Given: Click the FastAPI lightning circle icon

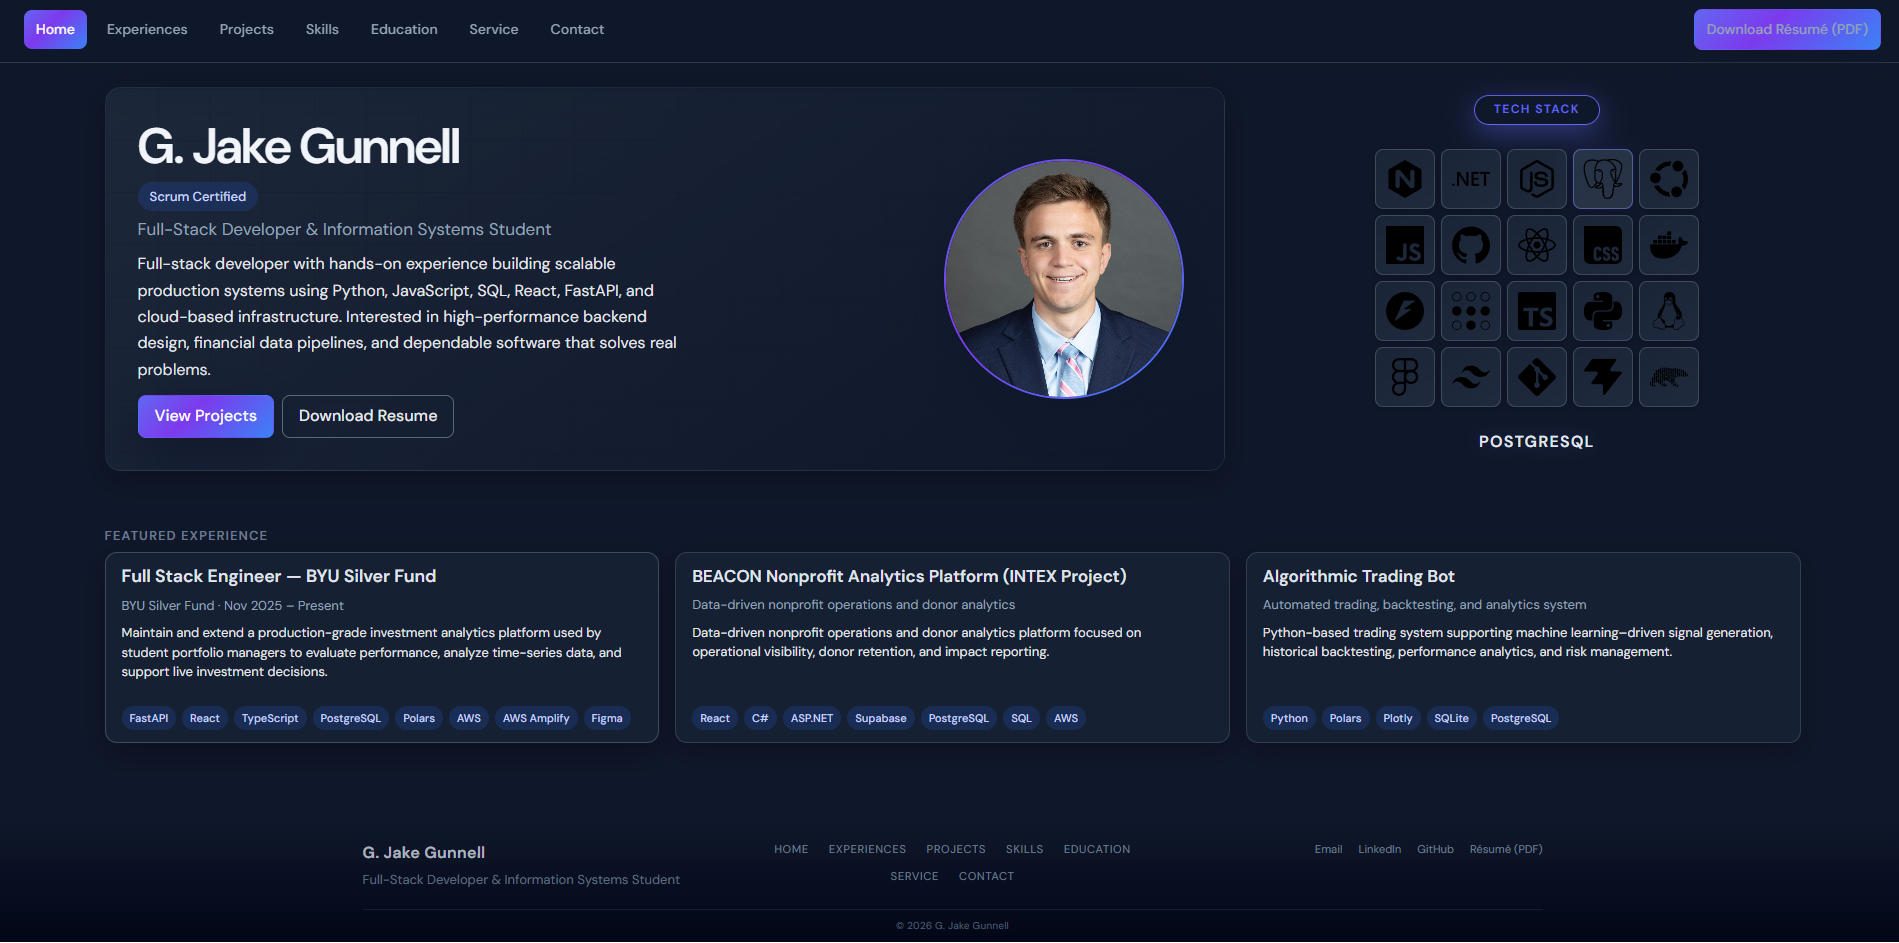Looking at the screenshot, I should [x=1404, y=311].
